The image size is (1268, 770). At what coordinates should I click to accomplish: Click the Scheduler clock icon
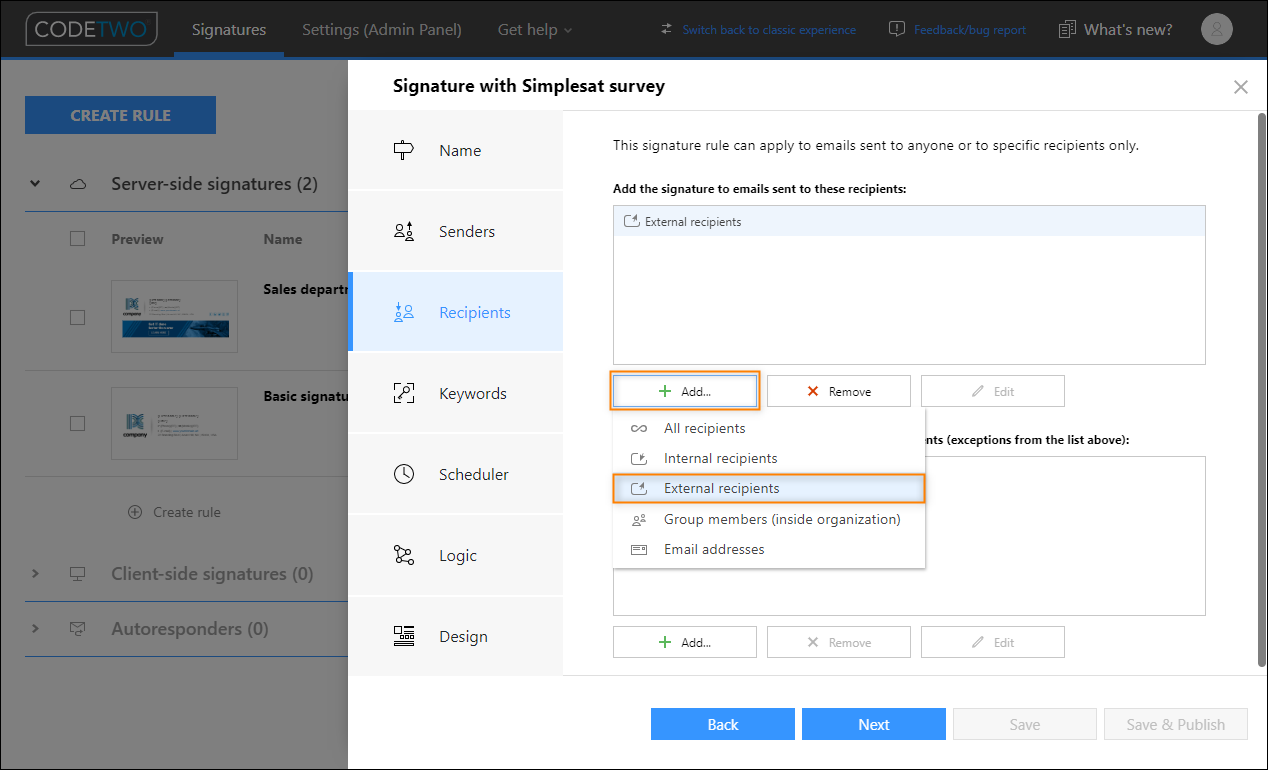(x=404, y=475)
